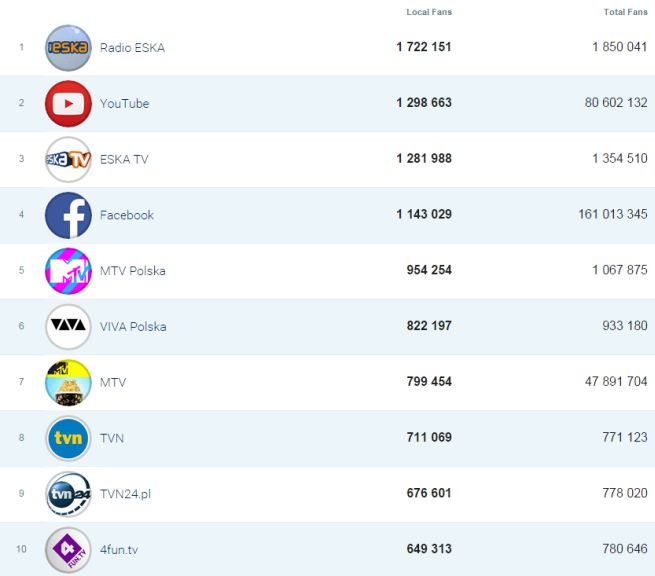Click the Radio ESKA logo icon
This screenshot has width=655, height=576.
[x=68, y=48]
